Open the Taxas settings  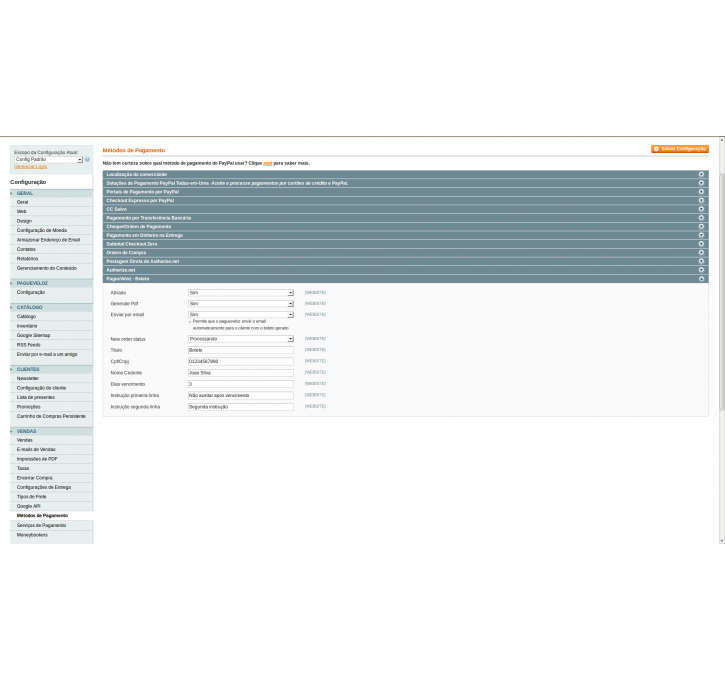tap(23, 468)
